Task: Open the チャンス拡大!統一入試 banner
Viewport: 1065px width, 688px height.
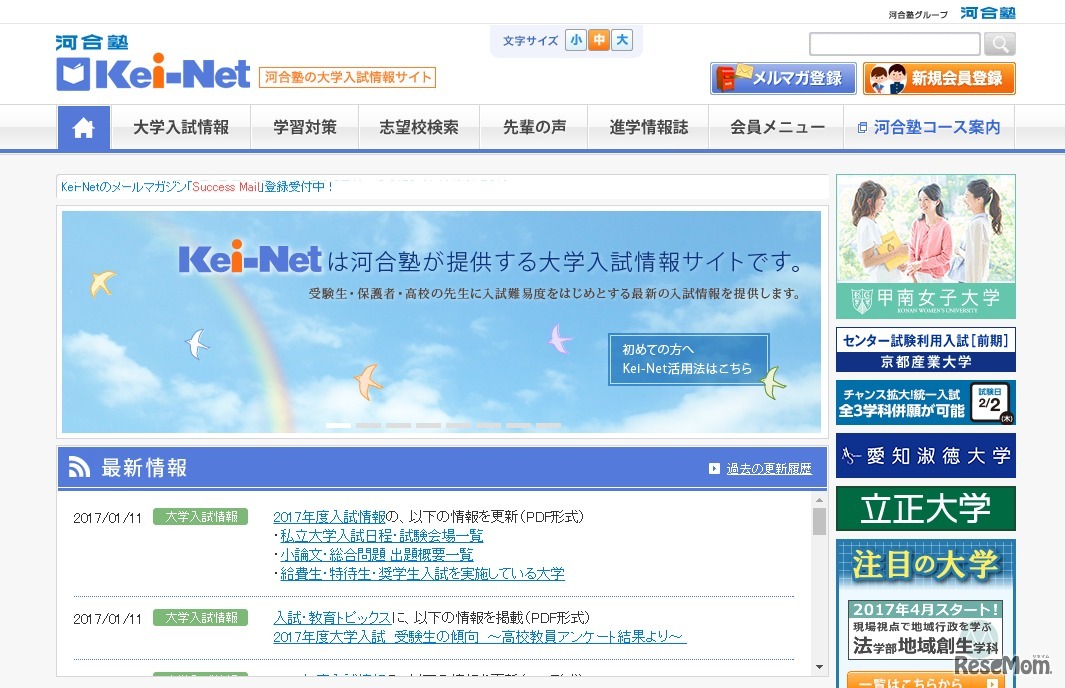Action: 926,402
